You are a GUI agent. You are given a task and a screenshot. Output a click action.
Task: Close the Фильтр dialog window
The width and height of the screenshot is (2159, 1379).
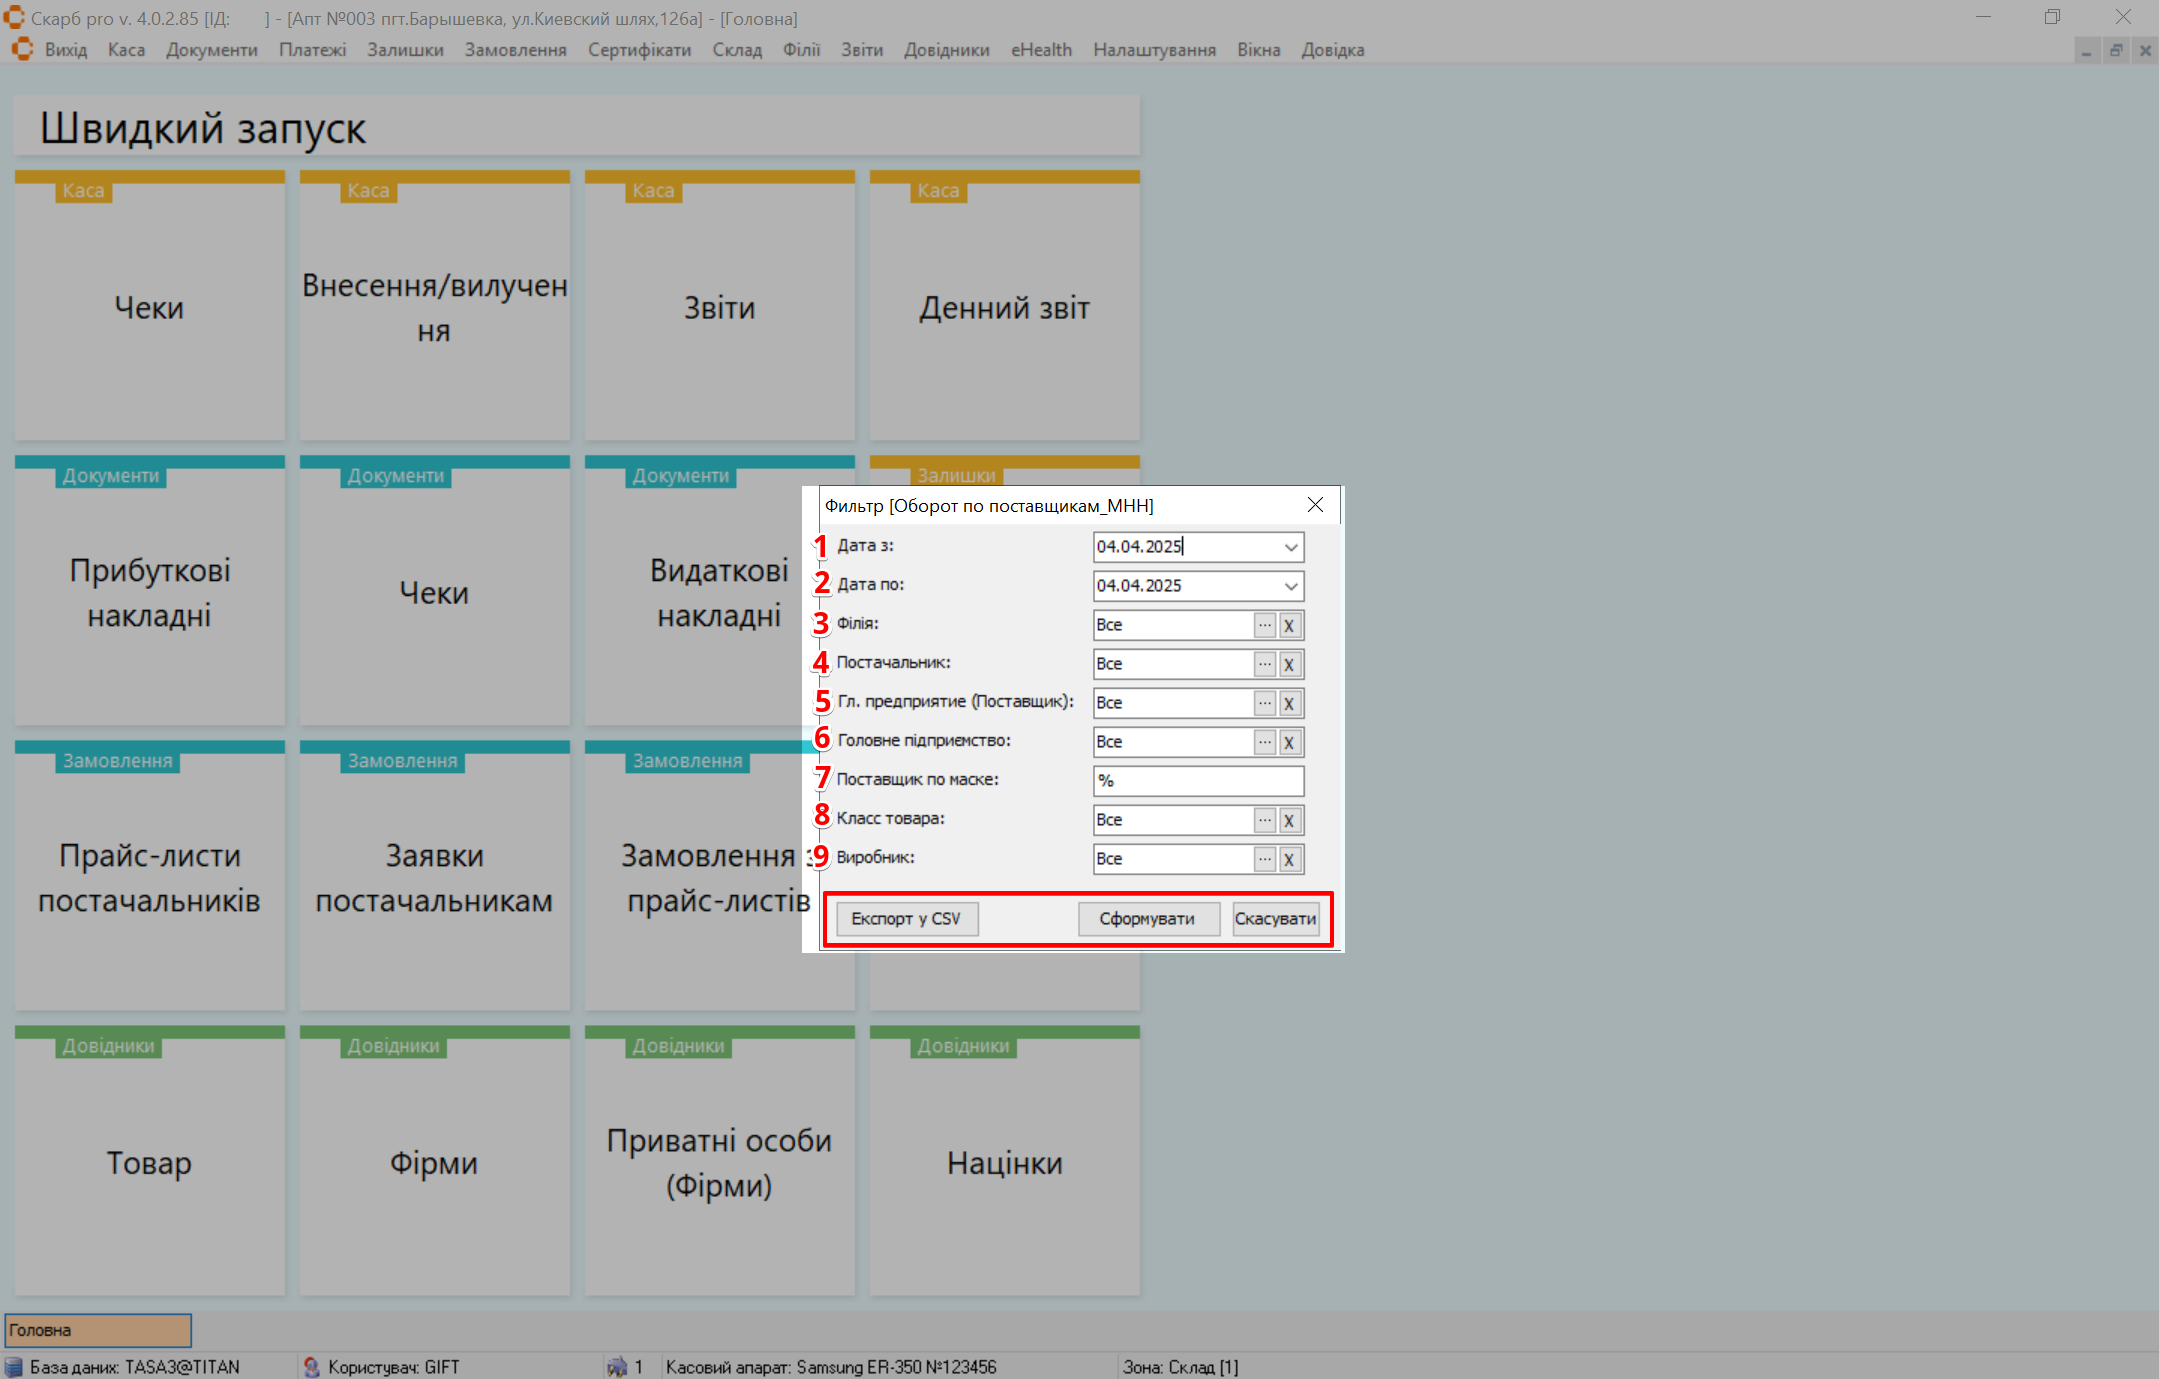tap(1315, 505)
